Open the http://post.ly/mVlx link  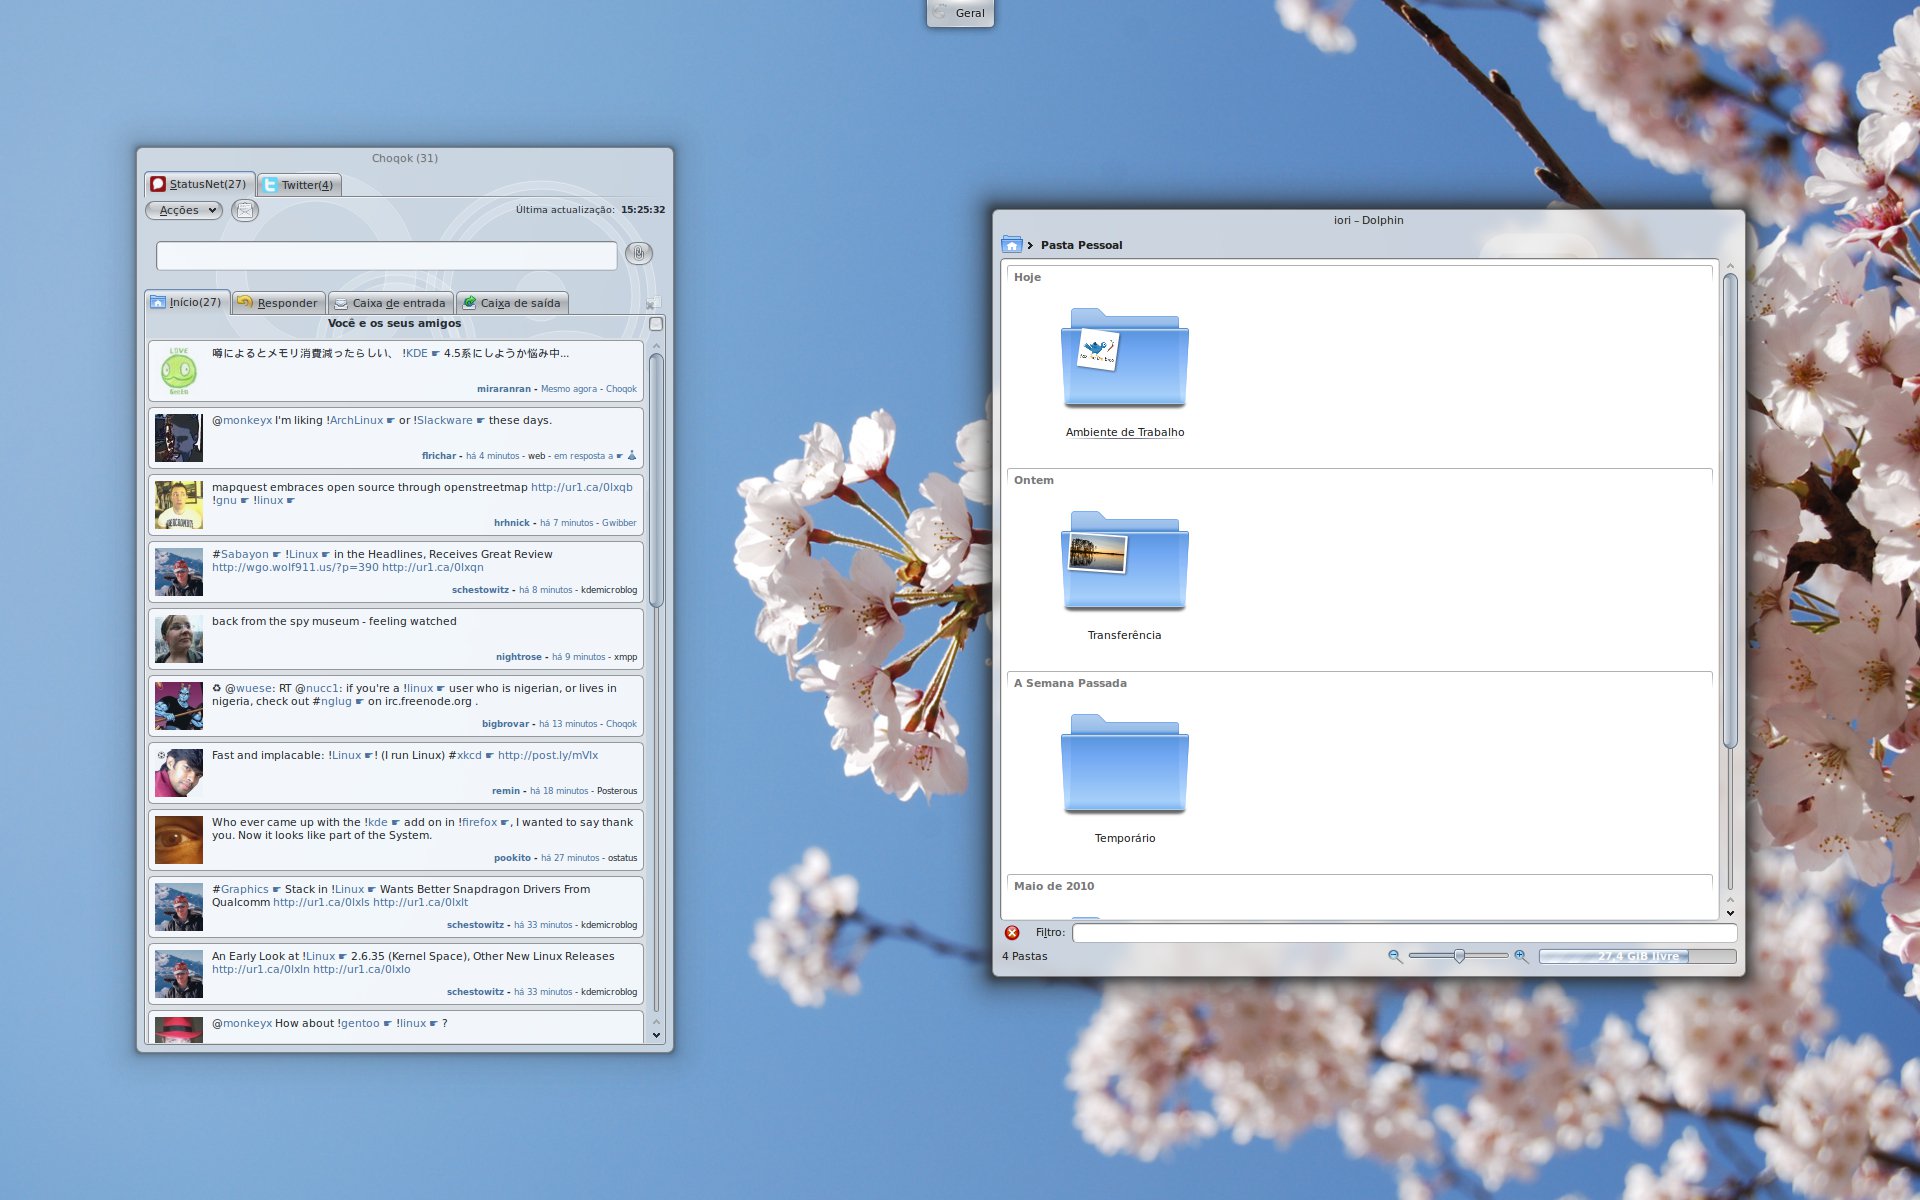548,755
